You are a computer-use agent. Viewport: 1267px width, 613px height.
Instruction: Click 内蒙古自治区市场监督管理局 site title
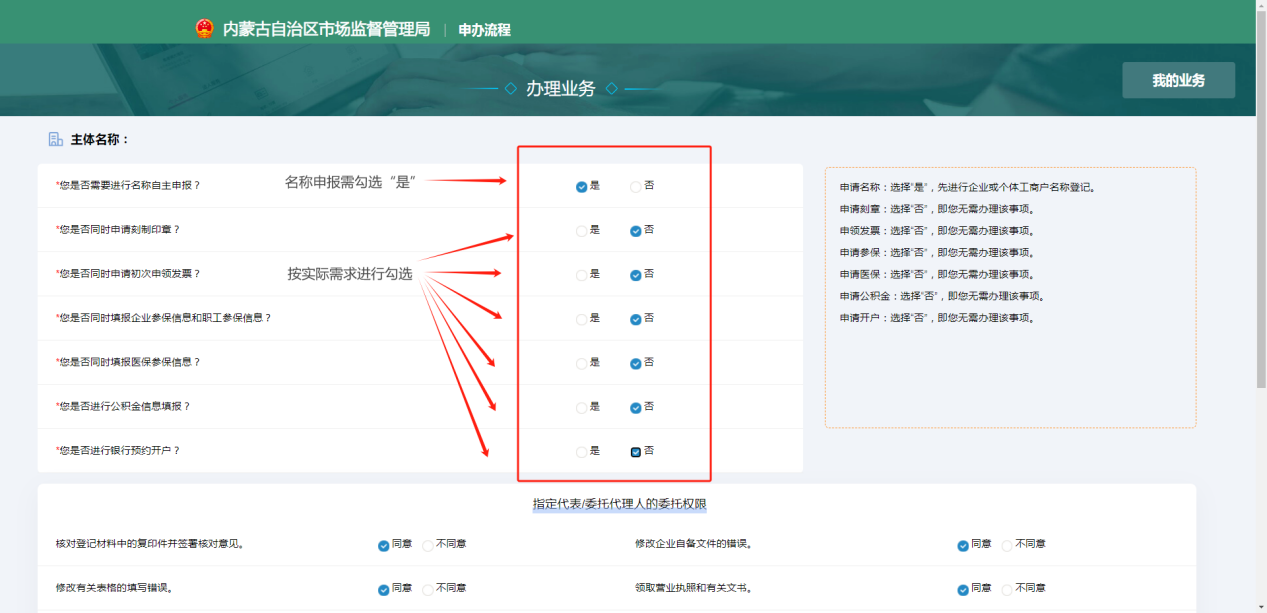[326, 29]
